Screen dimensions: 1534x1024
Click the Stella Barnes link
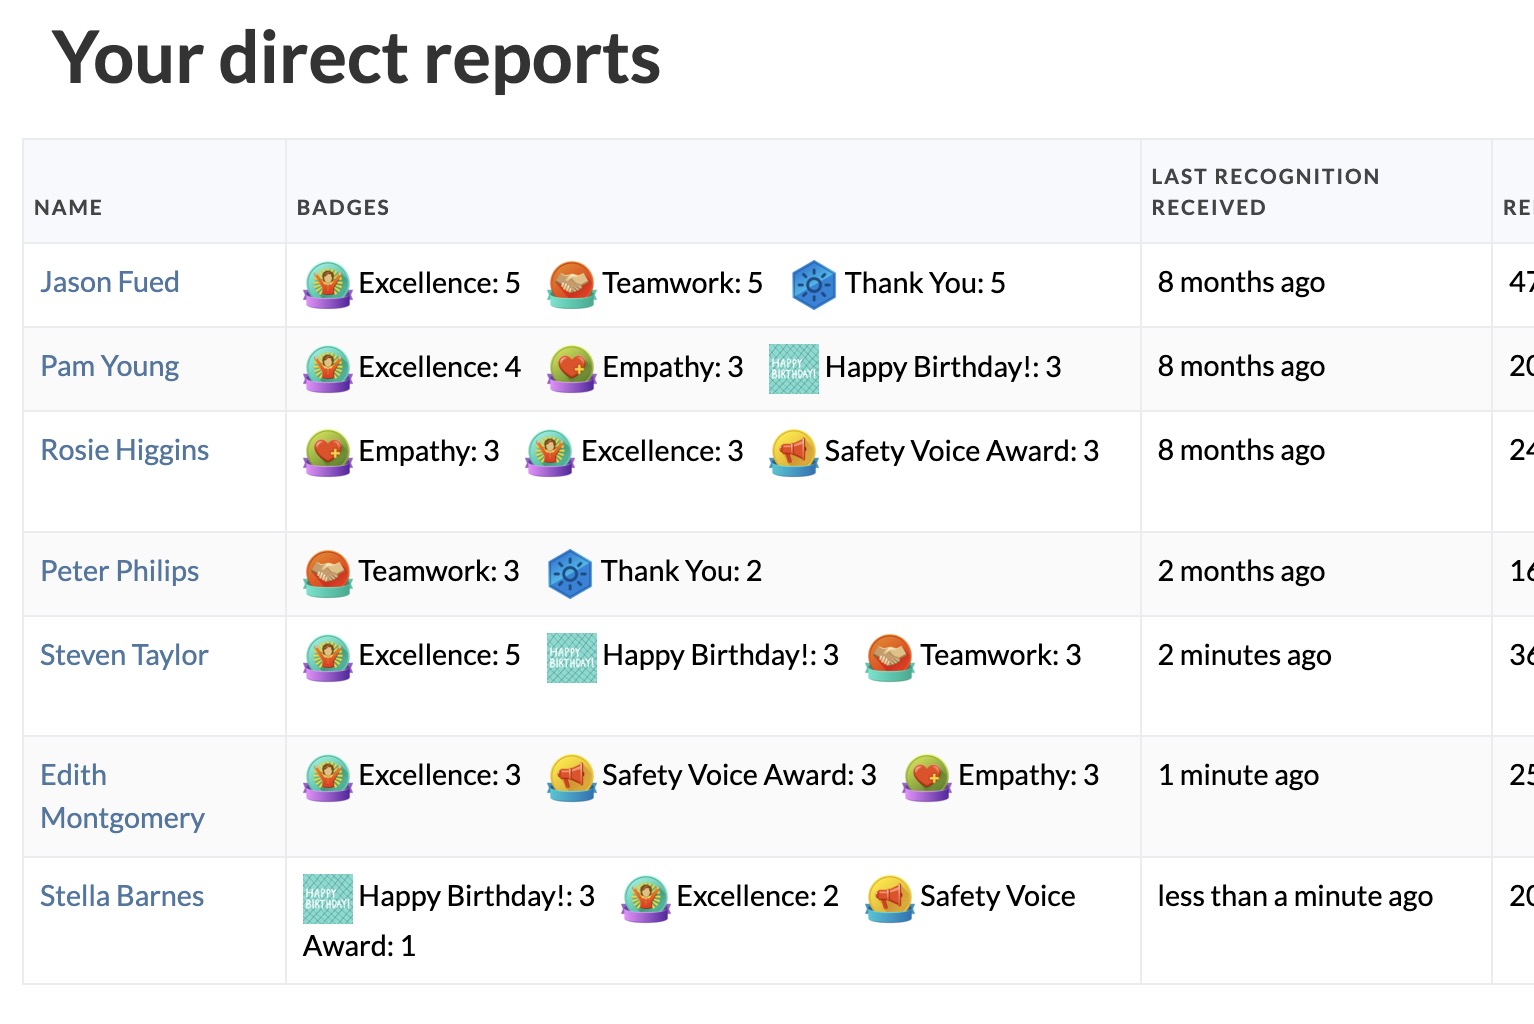(x=121, y=896)
